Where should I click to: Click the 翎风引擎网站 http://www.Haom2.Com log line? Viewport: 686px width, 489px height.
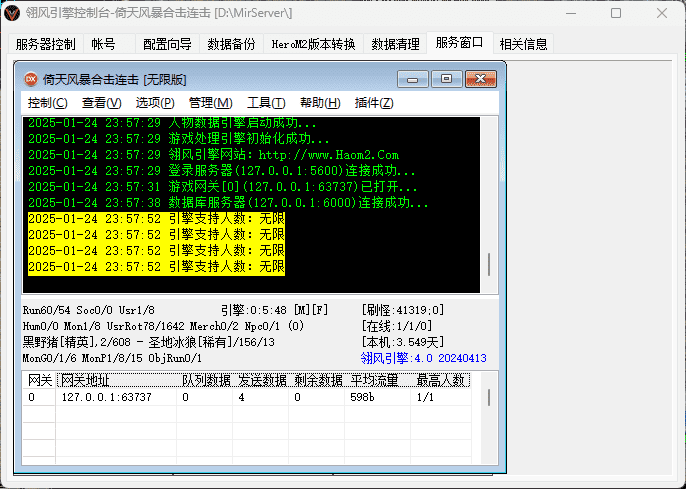pyautogui.click(x=214, y=155)
